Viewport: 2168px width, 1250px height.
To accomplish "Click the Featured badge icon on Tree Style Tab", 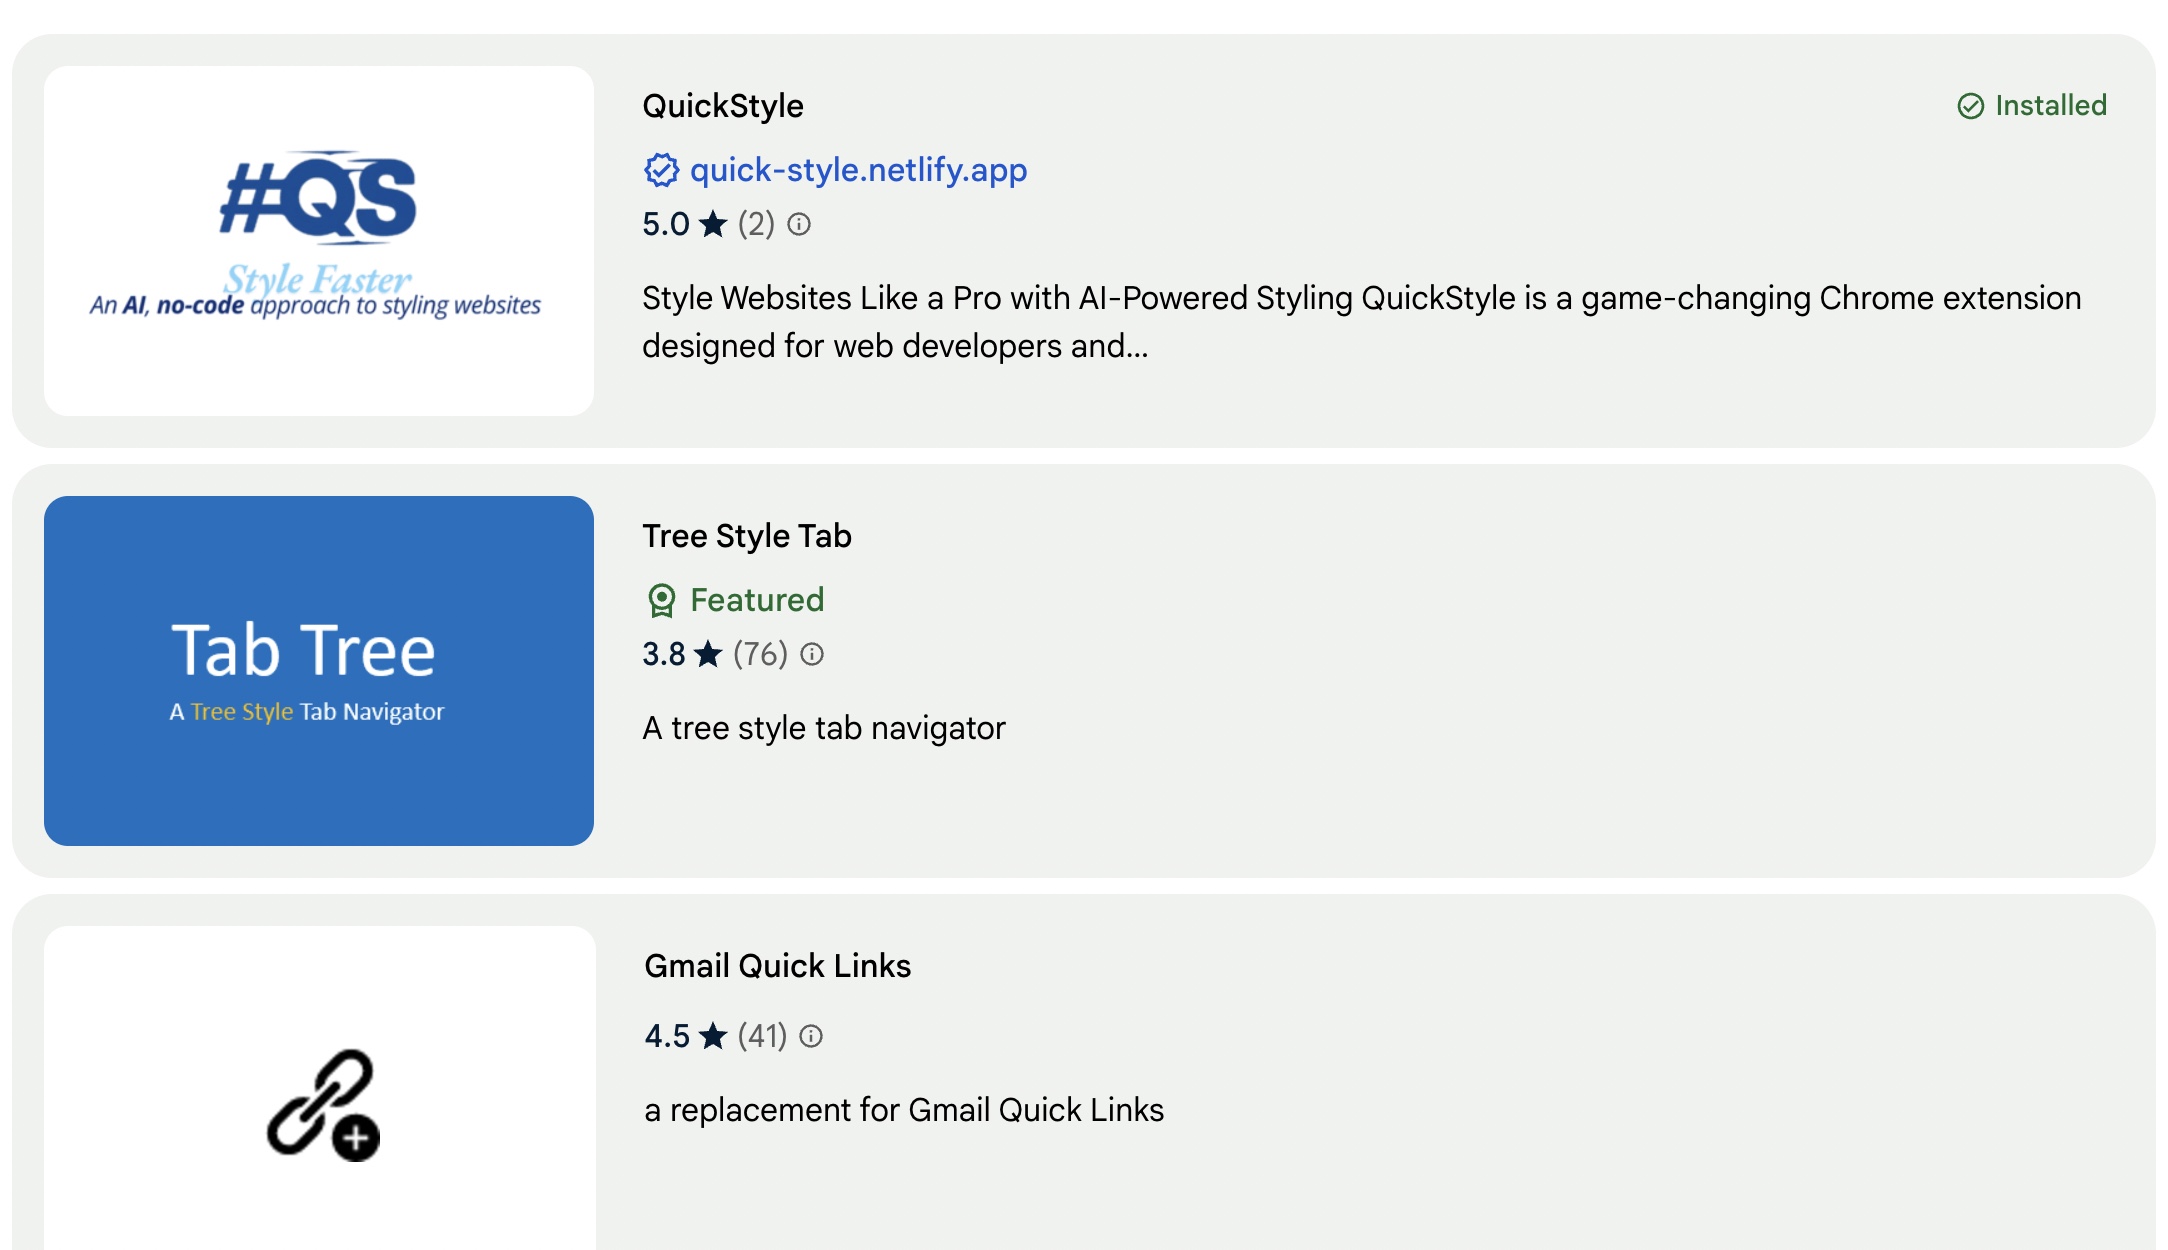I will pos(662,599).
